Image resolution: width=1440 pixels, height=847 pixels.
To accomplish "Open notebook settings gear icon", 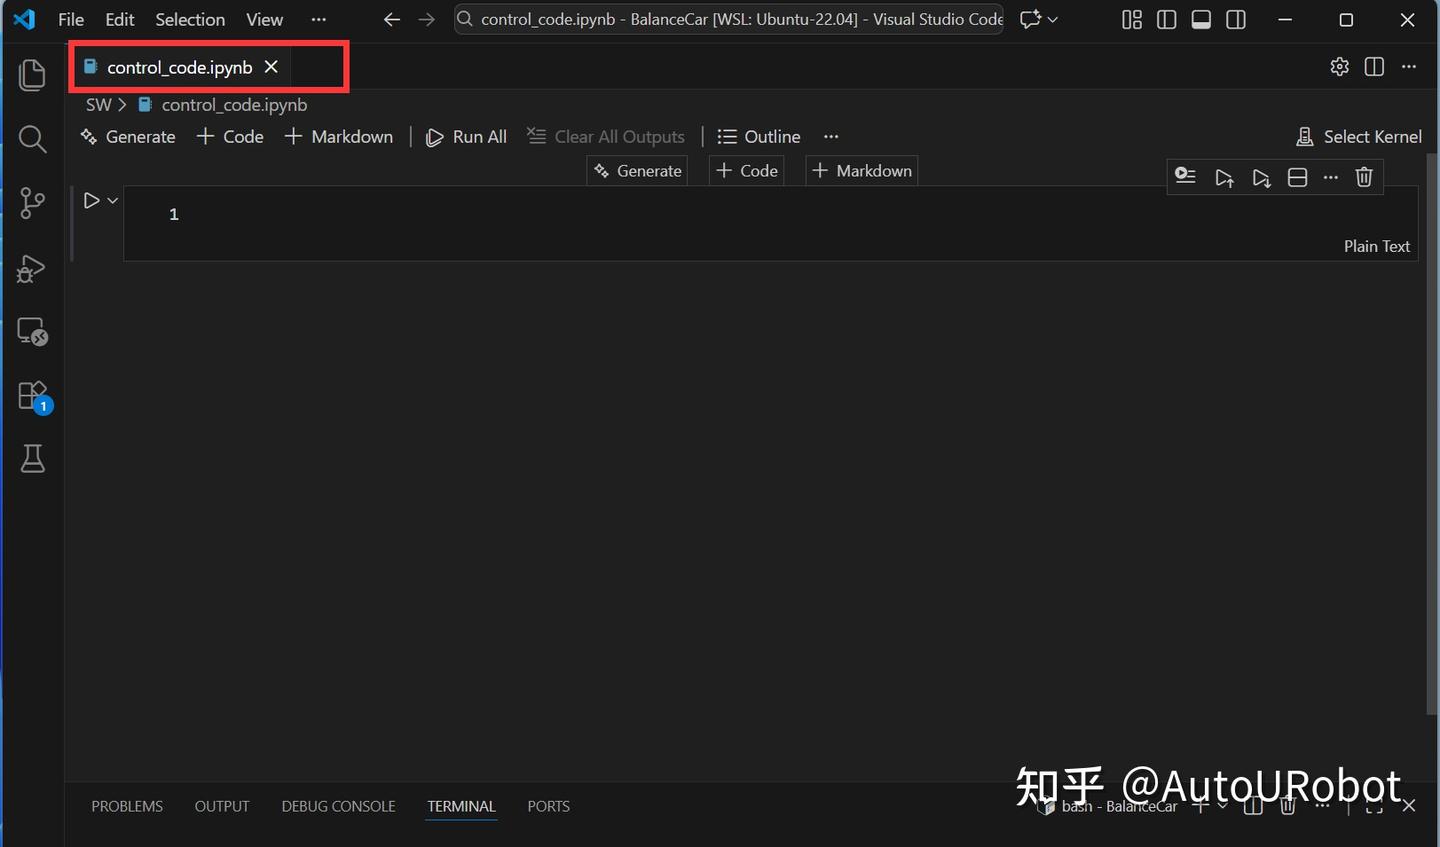I will (1340, 66).
